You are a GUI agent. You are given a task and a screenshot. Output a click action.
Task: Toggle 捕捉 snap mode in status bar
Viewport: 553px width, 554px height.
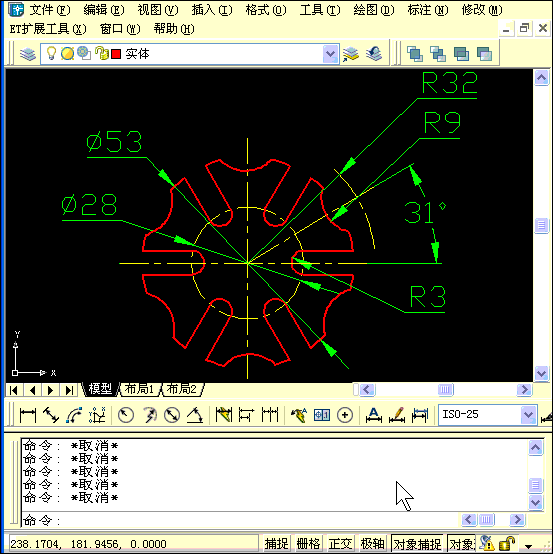[x=276, y=544]
